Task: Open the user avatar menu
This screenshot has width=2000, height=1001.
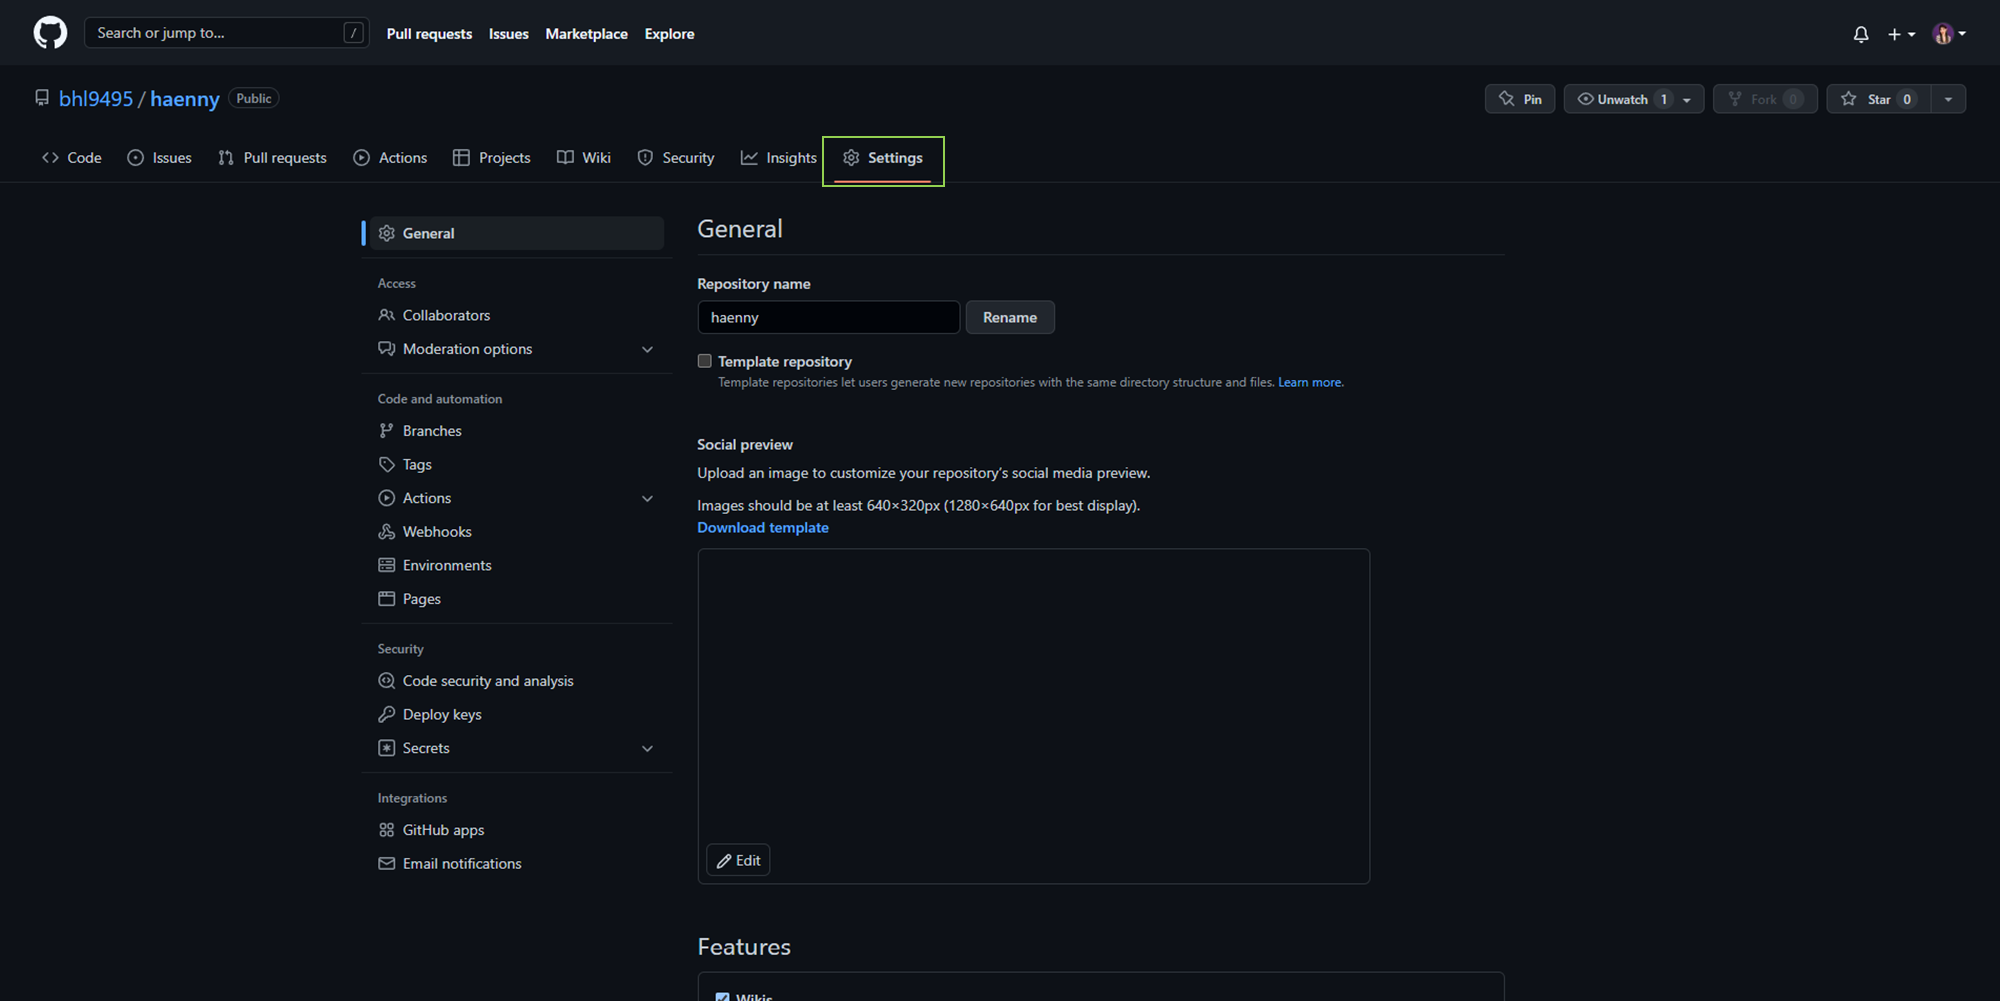Action: pos(1949,34)
